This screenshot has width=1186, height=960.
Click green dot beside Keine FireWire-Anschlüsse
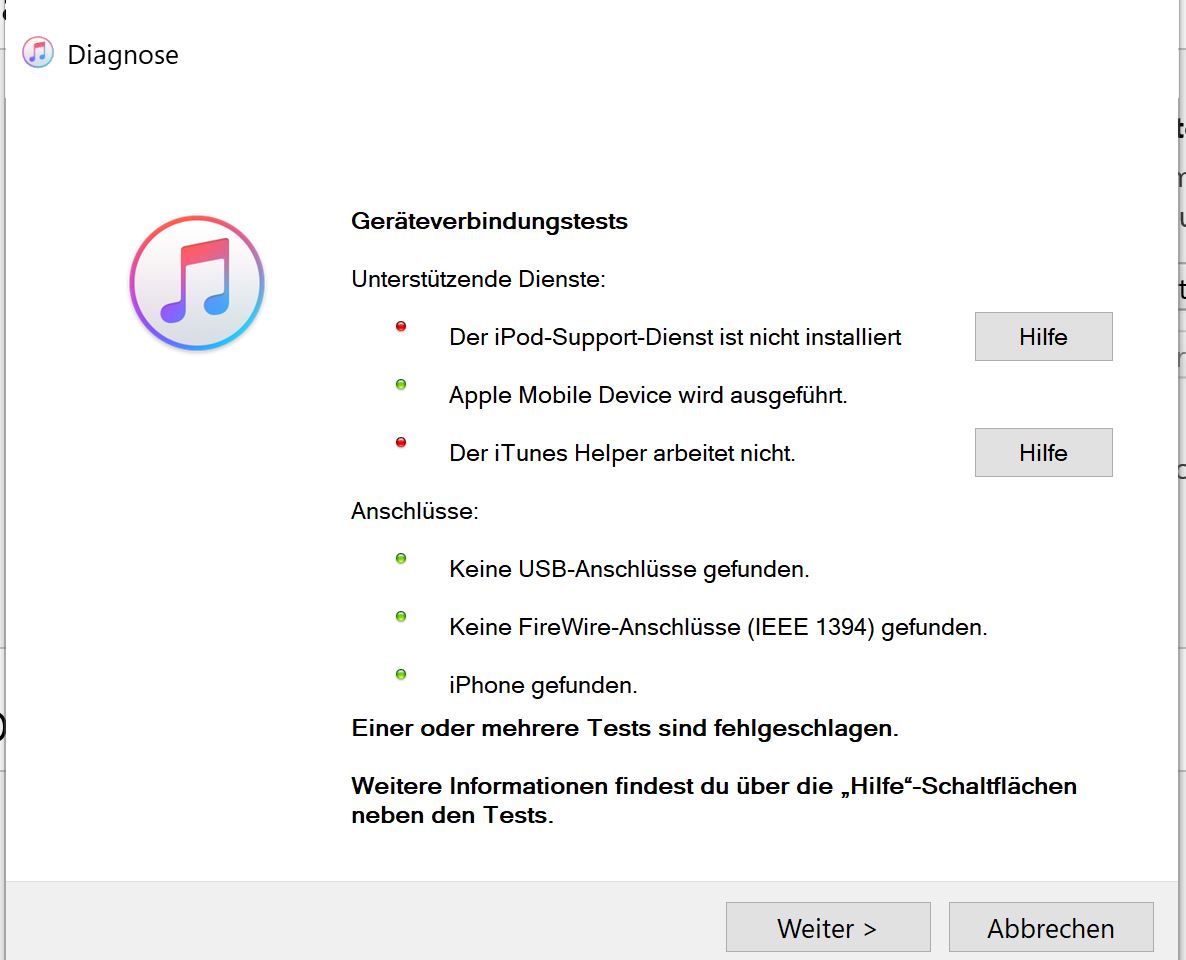click(401, 616)
